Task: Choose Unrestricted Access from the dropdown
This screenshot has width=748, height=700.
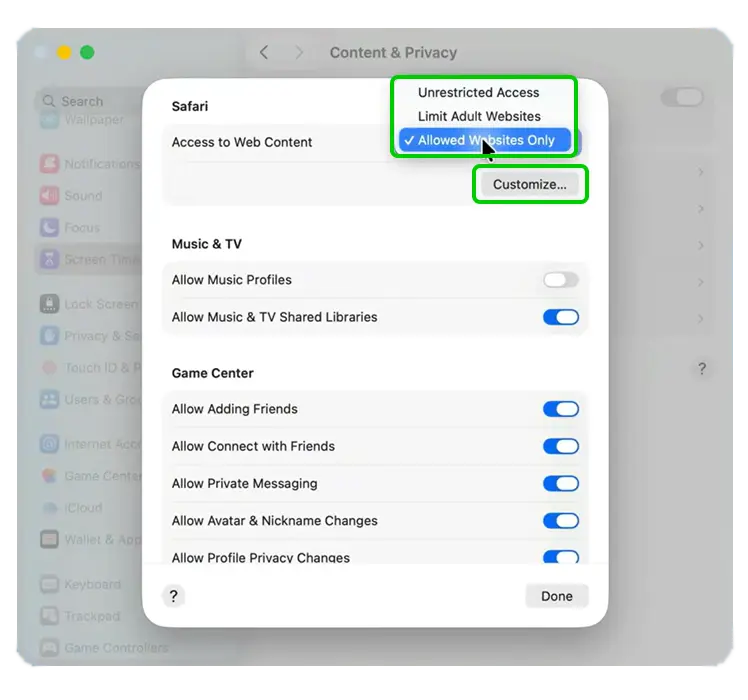Action: pos(478,93)
